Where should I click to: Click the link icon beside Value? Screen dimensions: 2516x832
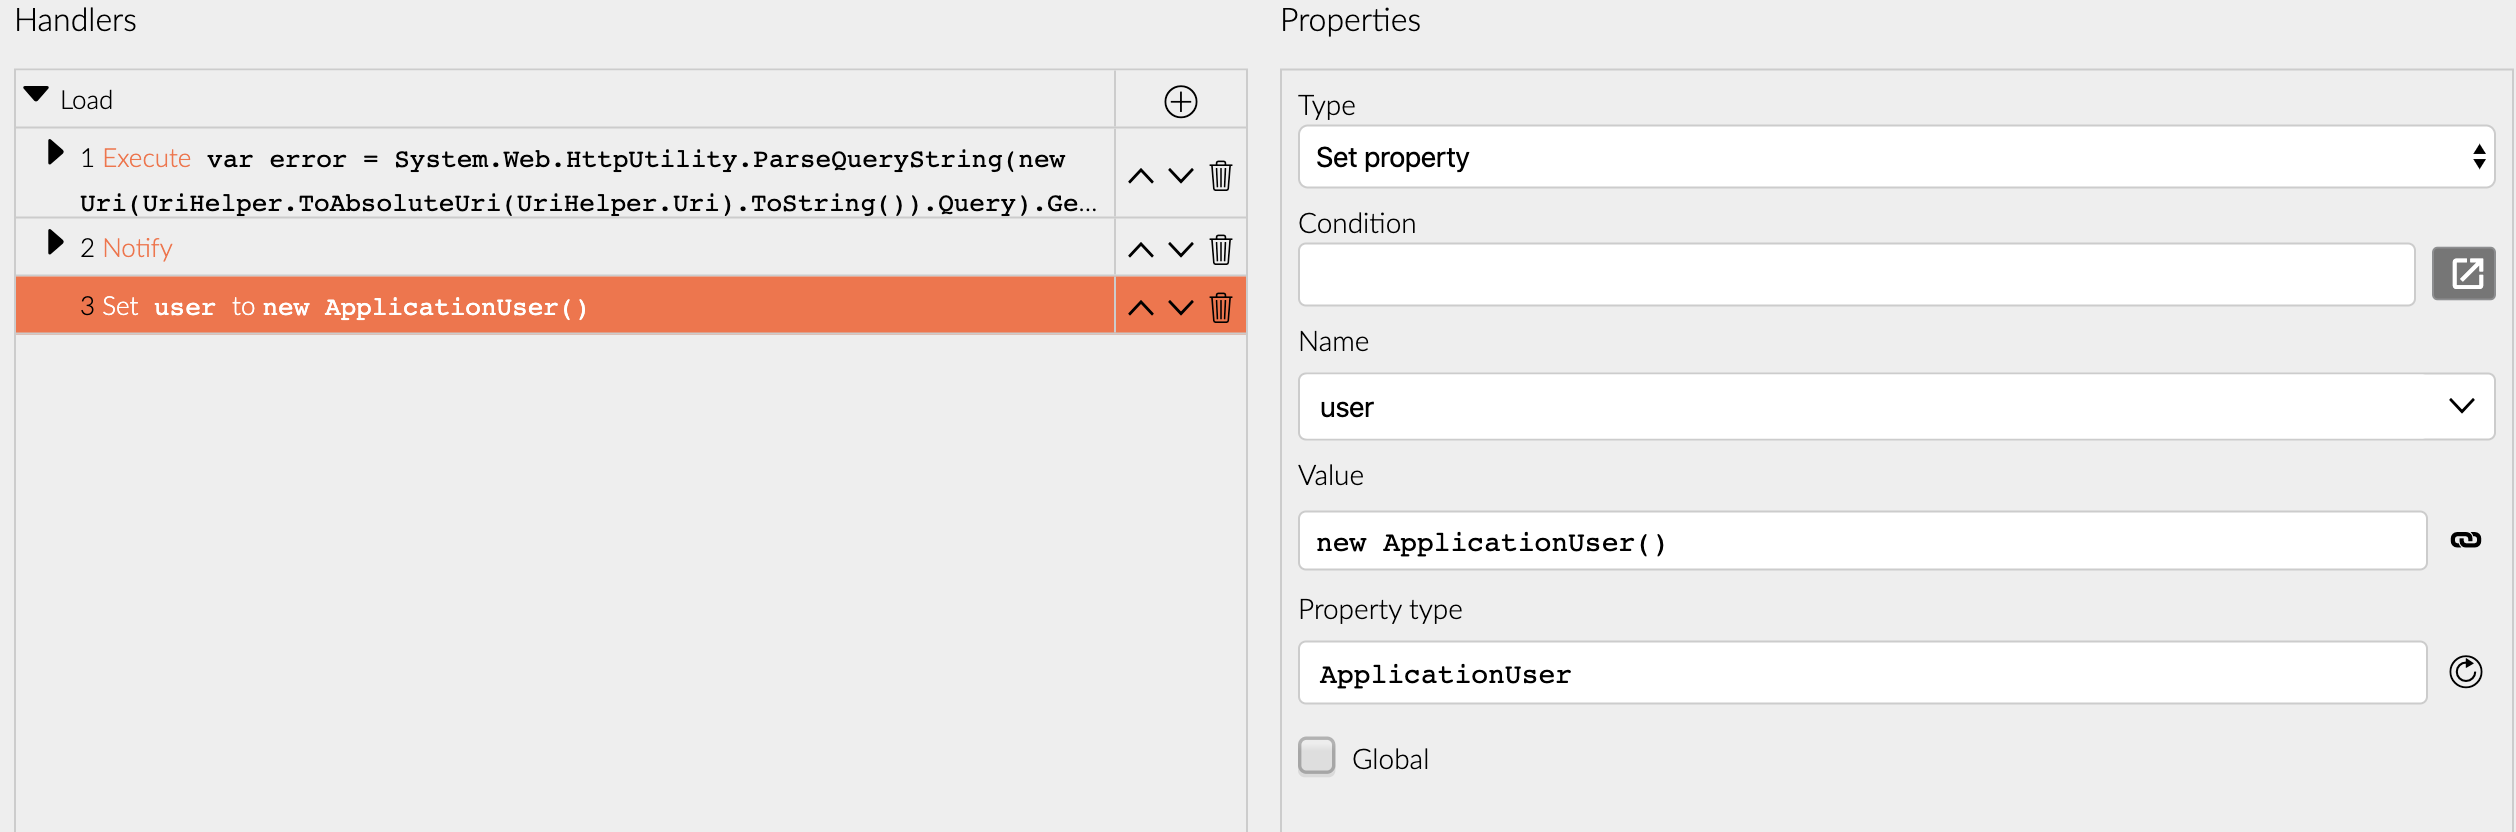coord(2465,540)
